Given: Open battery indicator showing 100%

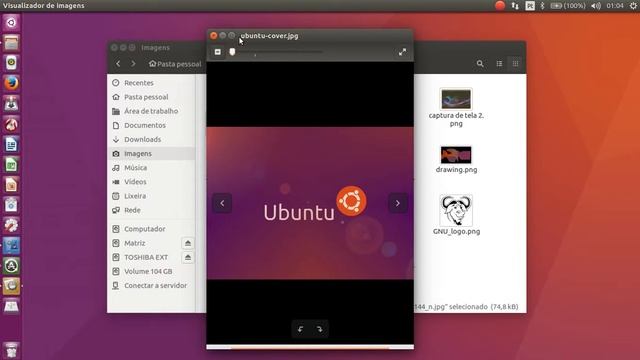Looking at the screenshot, I should pyautogui.click(x=568, y=5).
